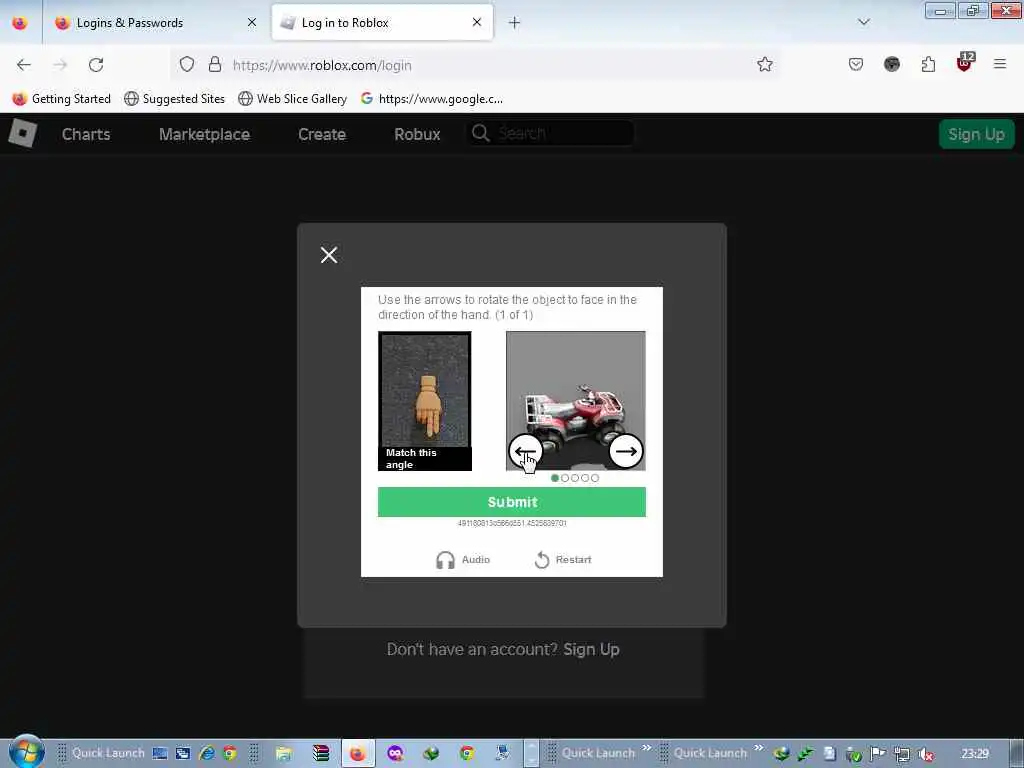Open a new tab with the plus icon
Image resolution: width=1024 pixels, height=768 pixels.
coord(515,23)
